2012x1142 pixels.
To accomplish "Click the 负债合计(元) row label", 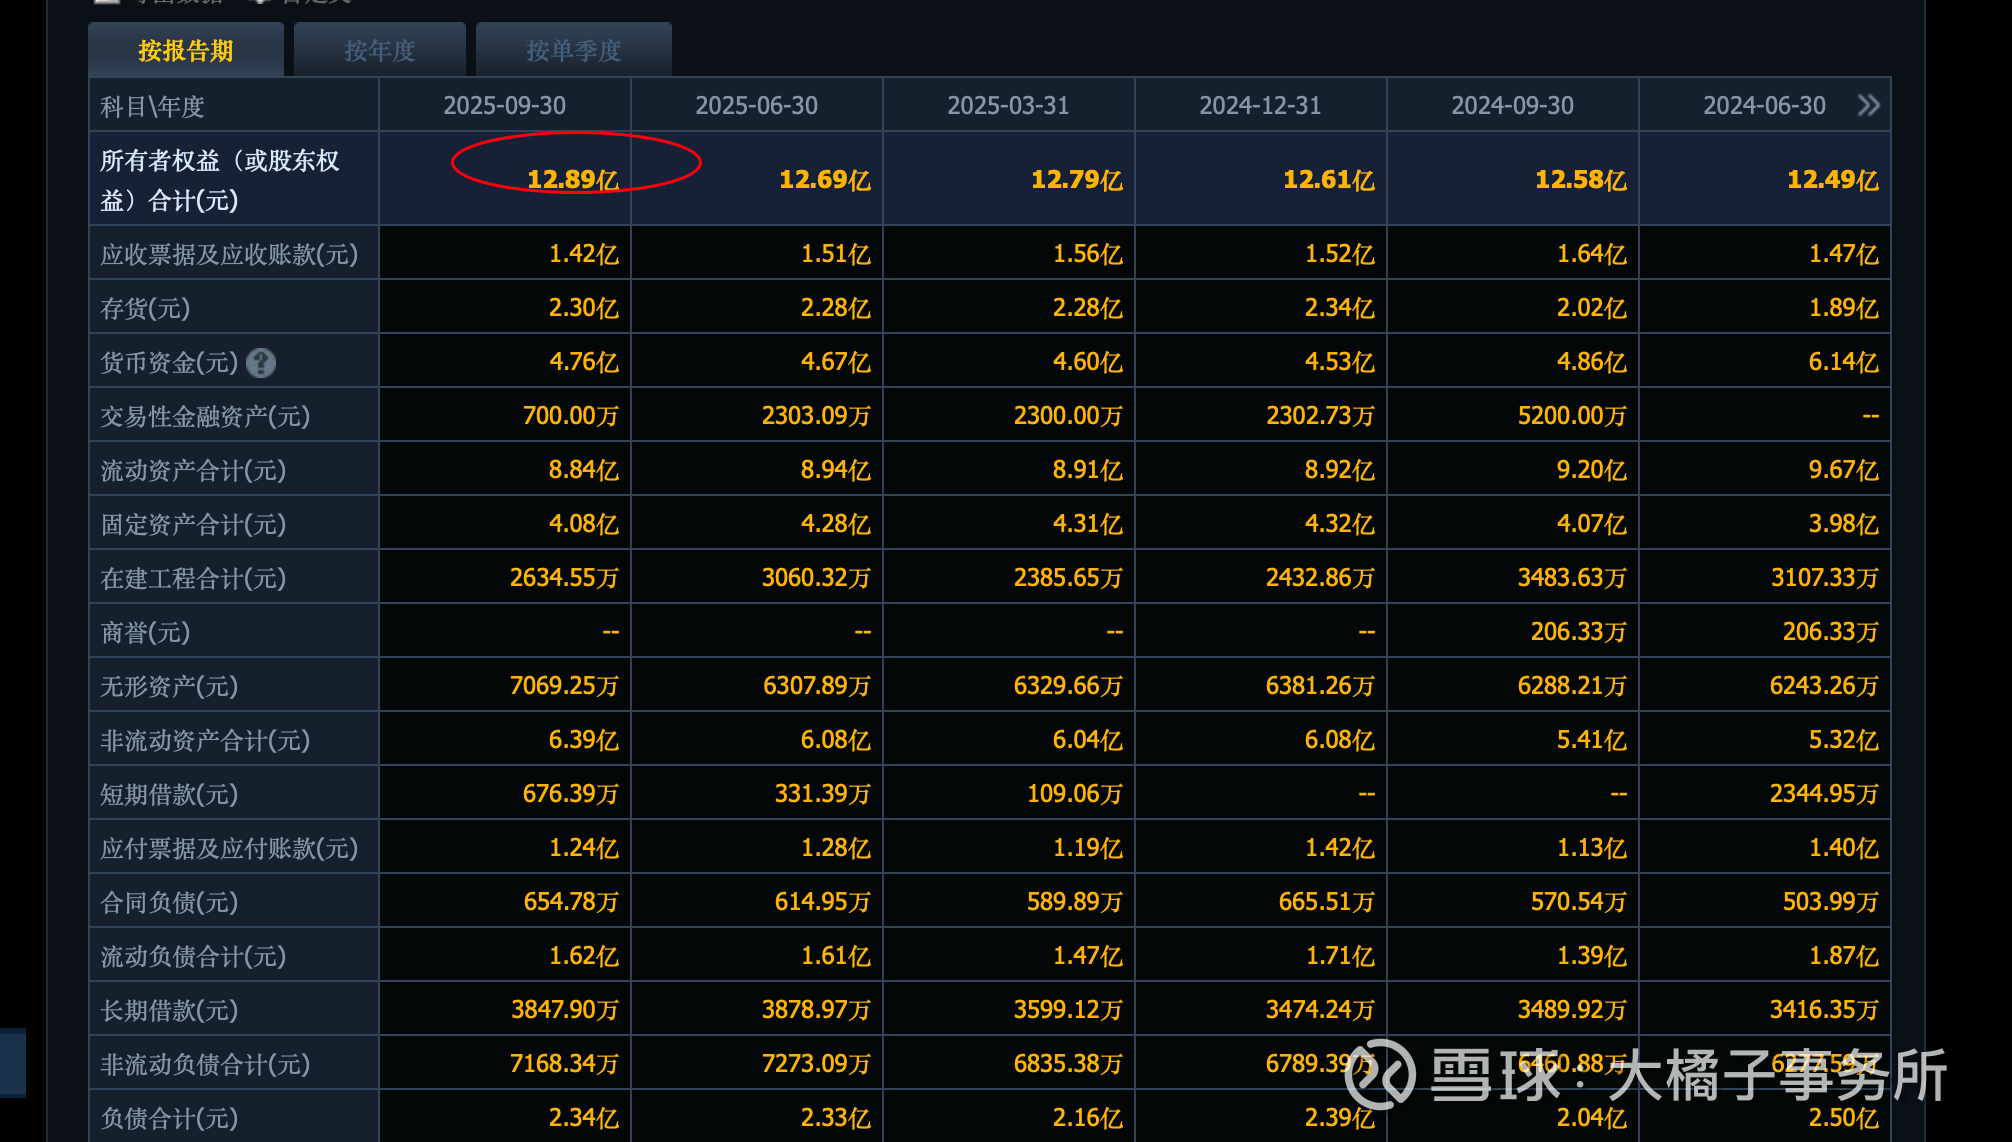I will [x=169, y=1118].
